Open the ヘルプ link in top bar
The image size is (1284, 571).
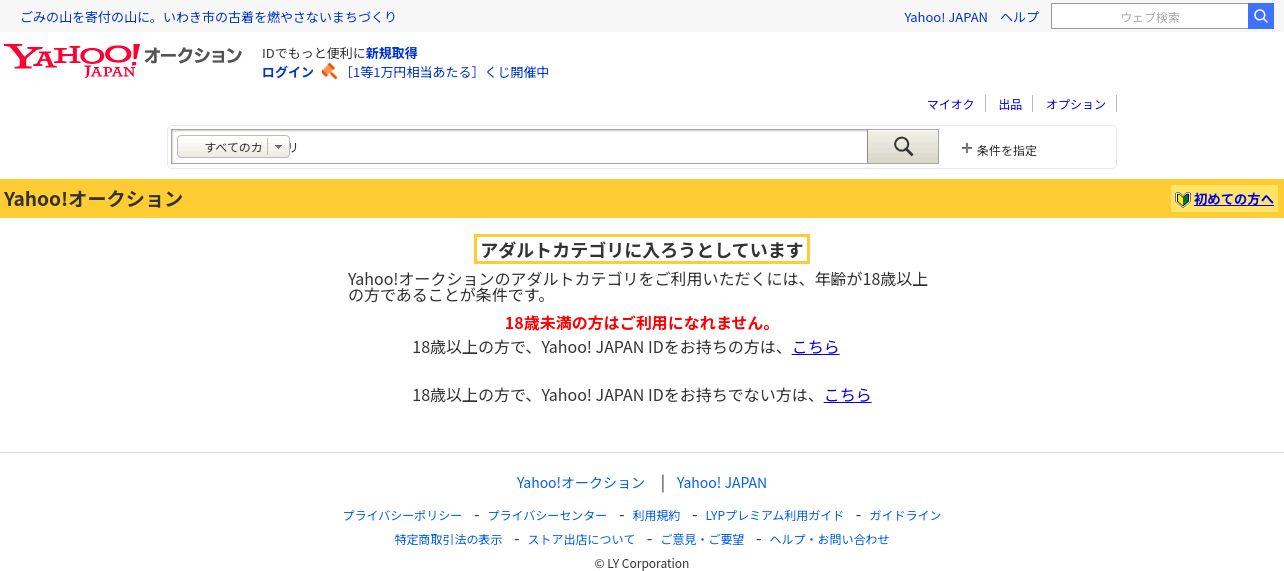click(x=1020, y=17)
